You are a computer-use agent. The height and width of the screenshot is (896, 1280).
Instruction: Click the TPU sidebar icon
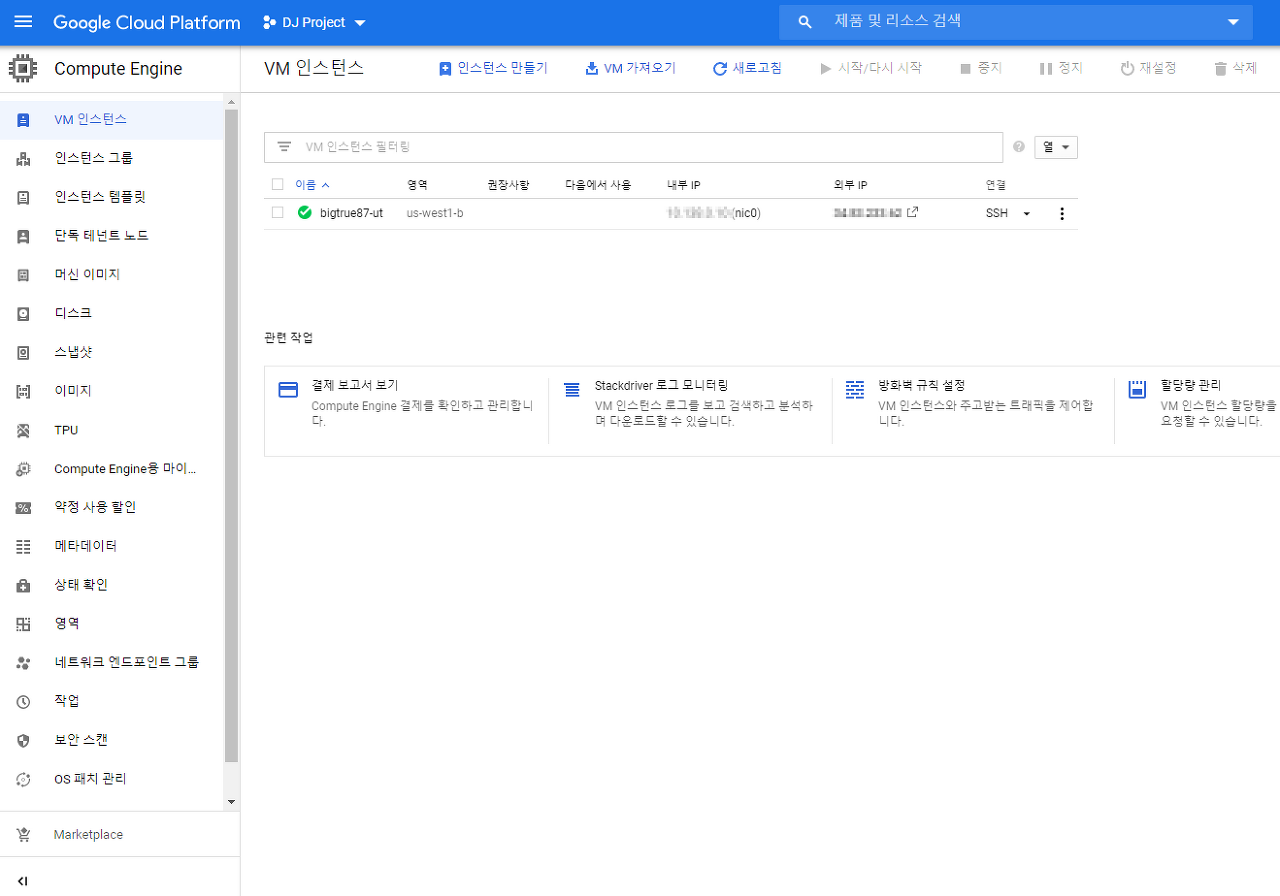23,431
